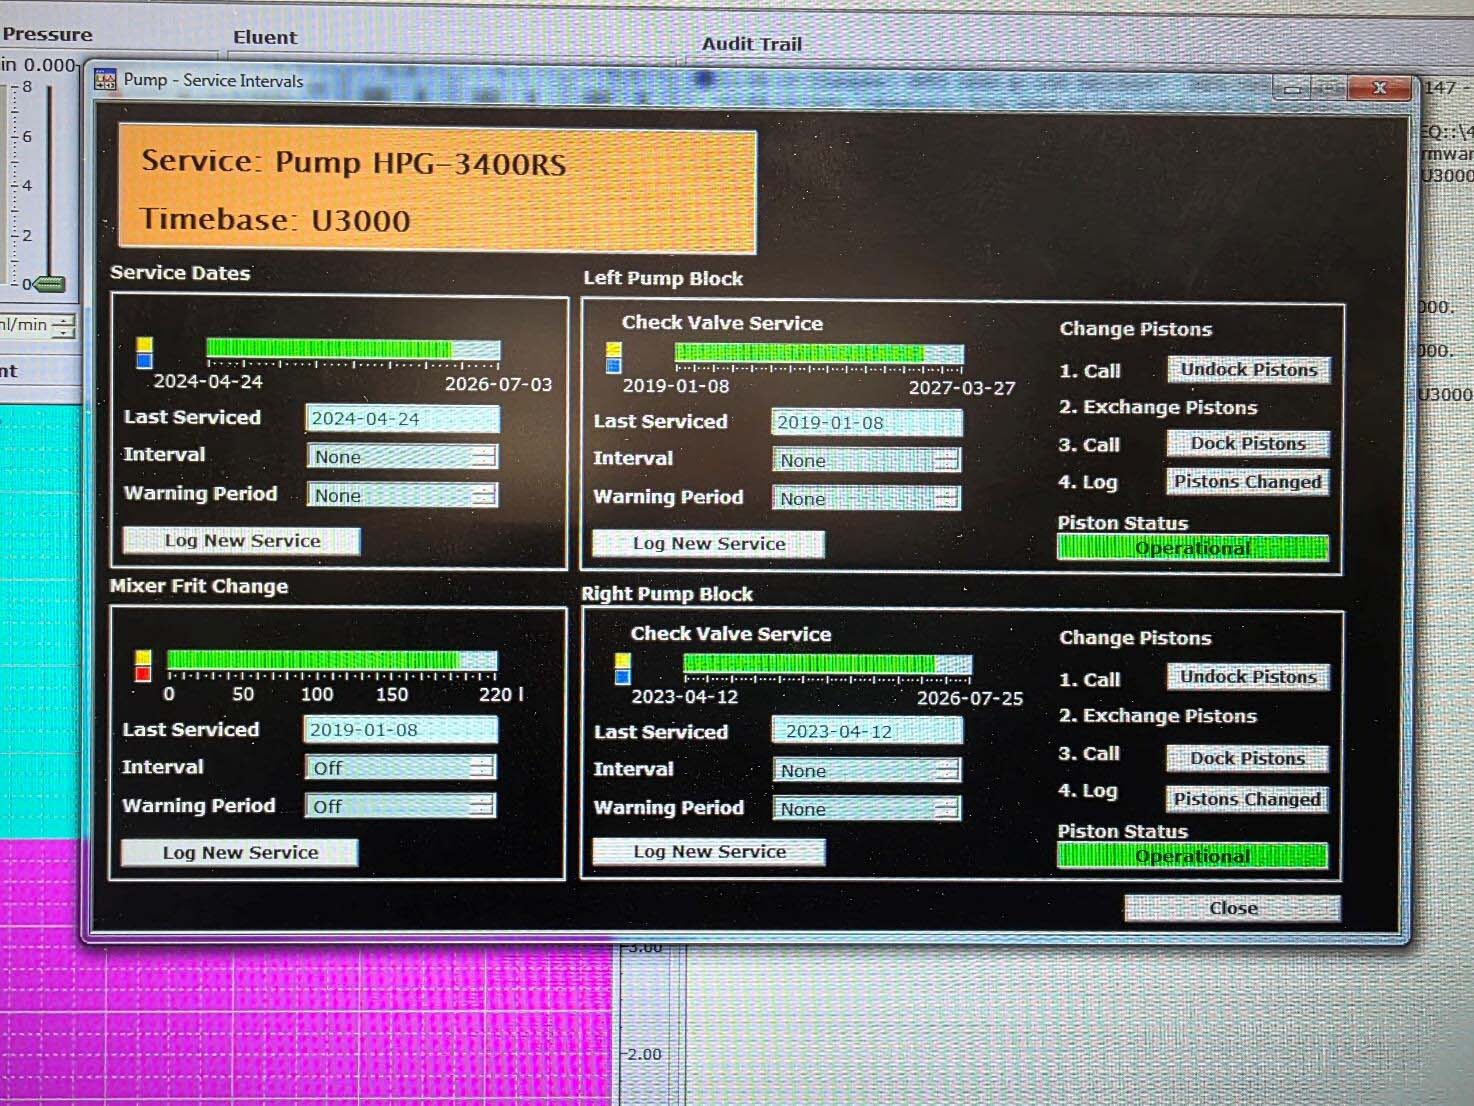Click the 'Service Dates' section label
This screenshot has height=1106, width=1474.
180,273
